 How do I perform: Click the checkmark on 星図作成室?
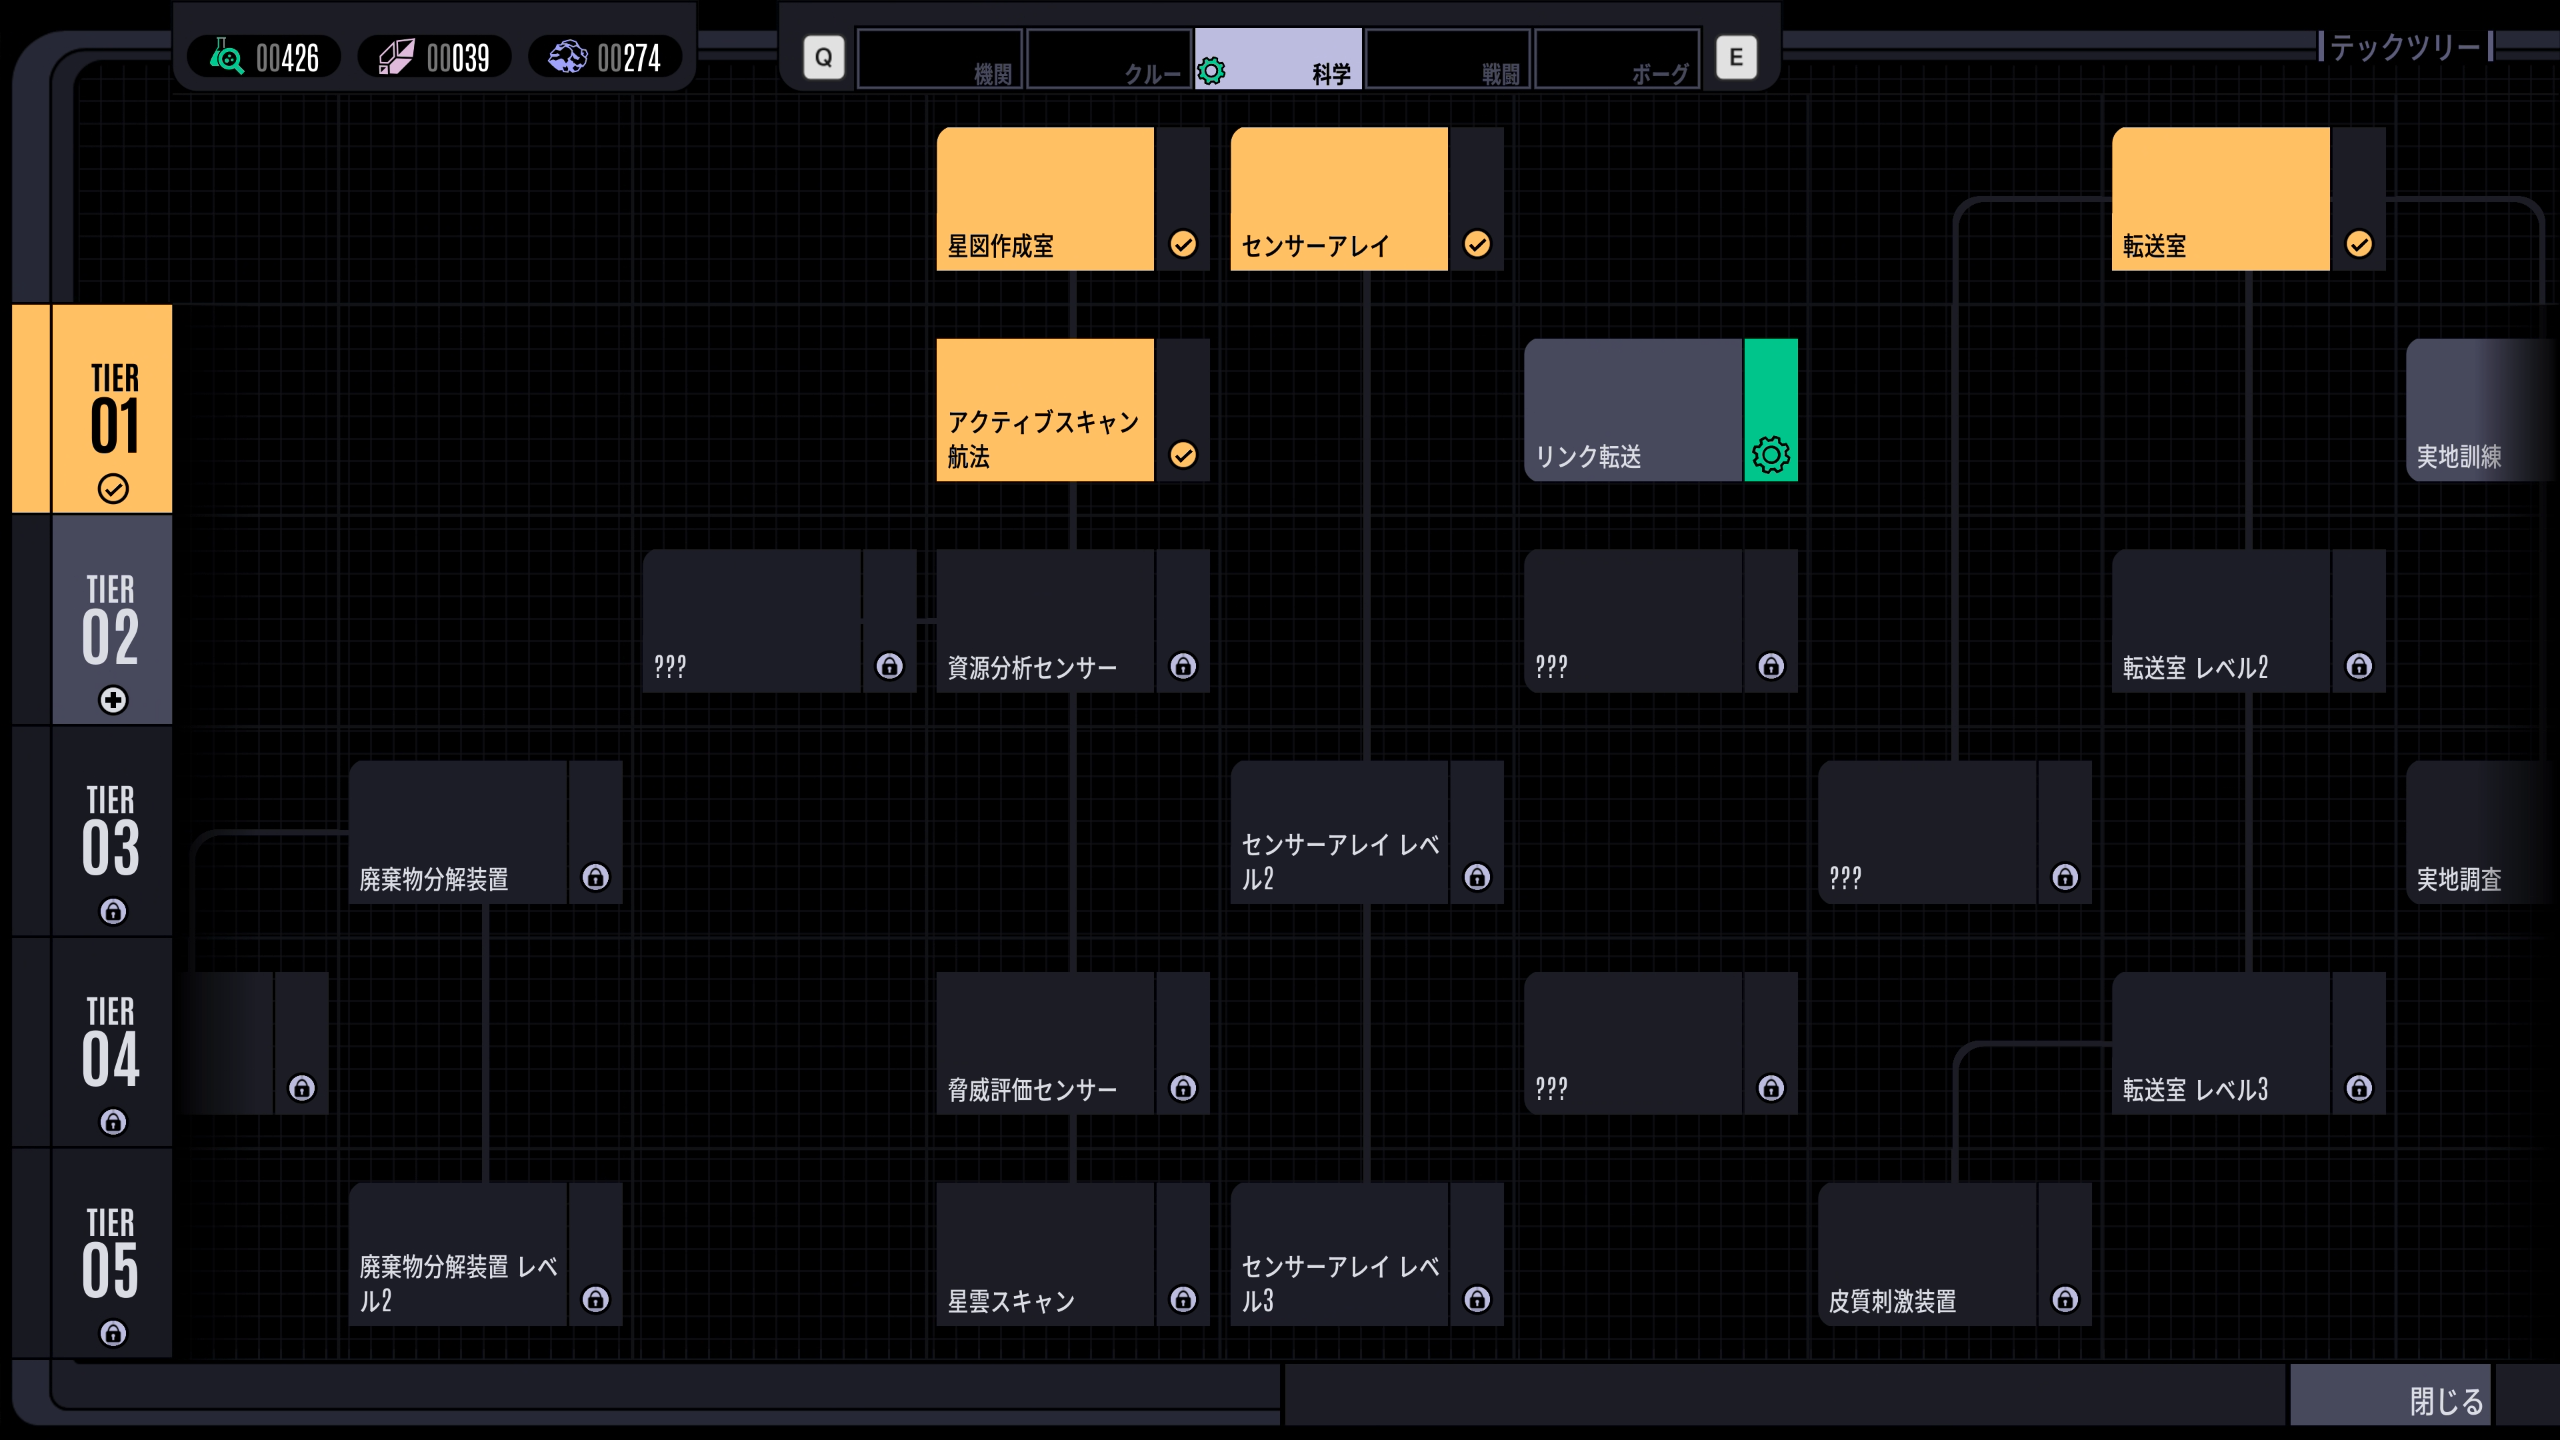(x=1183, y=244)
